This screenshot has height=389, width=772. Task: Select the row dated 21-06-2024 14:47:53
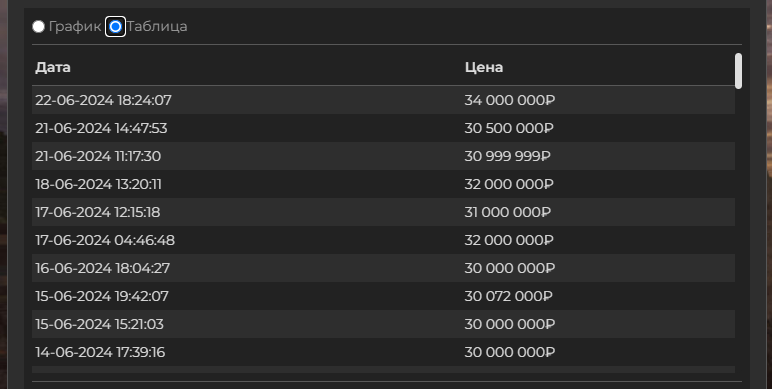coord(384,129)
